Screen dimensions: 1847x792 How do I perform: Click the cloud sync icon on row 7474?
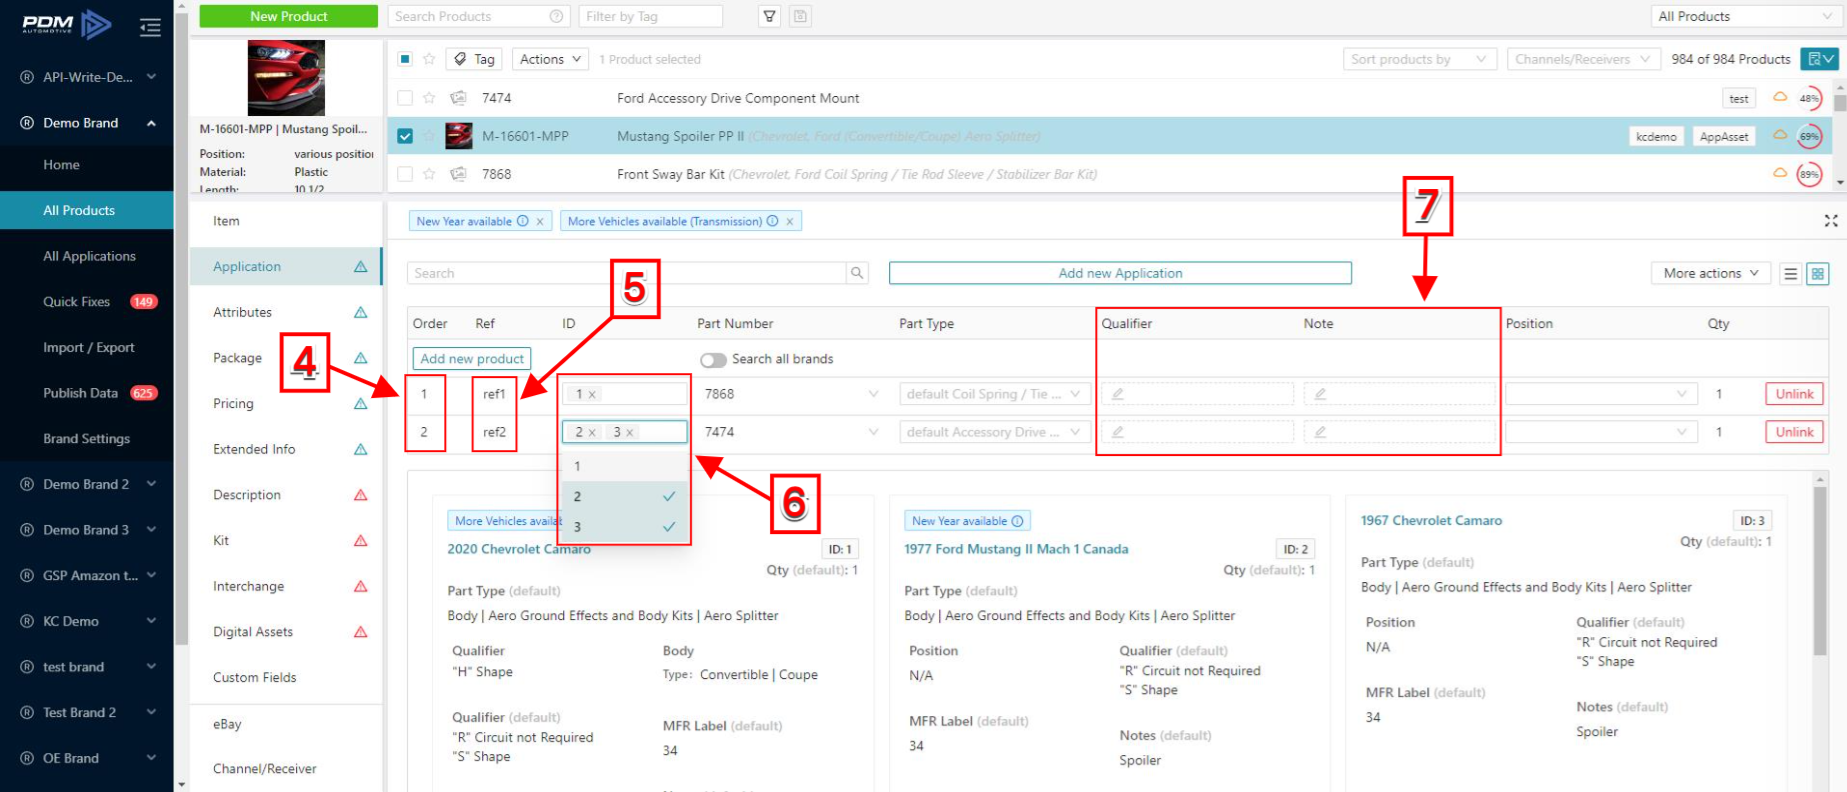(x=1780, y=97)
